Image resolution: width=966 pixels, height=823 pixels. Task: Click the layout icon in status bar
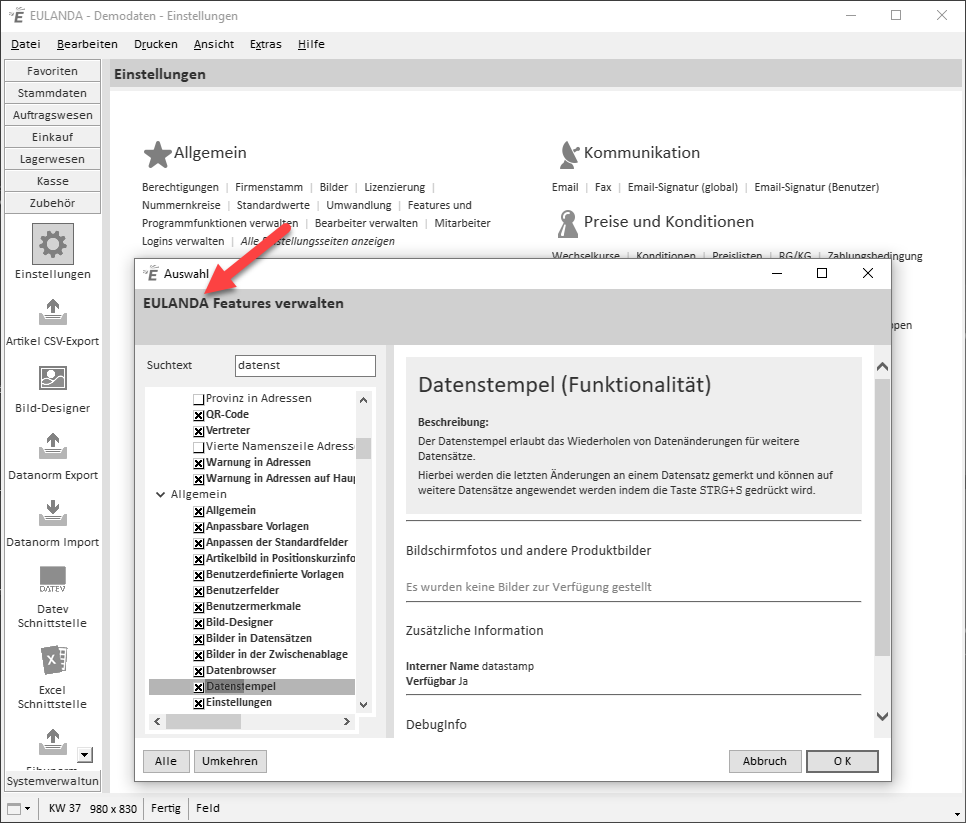[14, 808]
